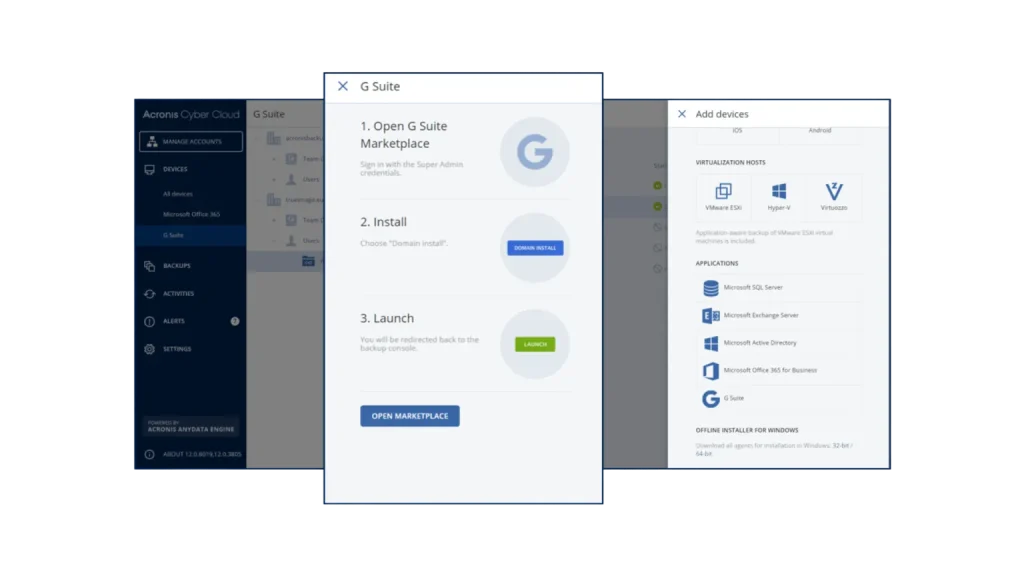Select G Suite under Devices in sidebar

(x=190, y=235)
